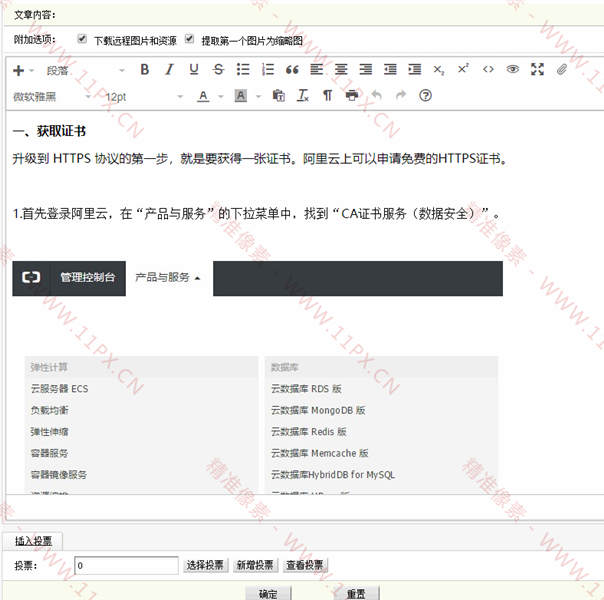Apply text color with A button

pos(203,96)
